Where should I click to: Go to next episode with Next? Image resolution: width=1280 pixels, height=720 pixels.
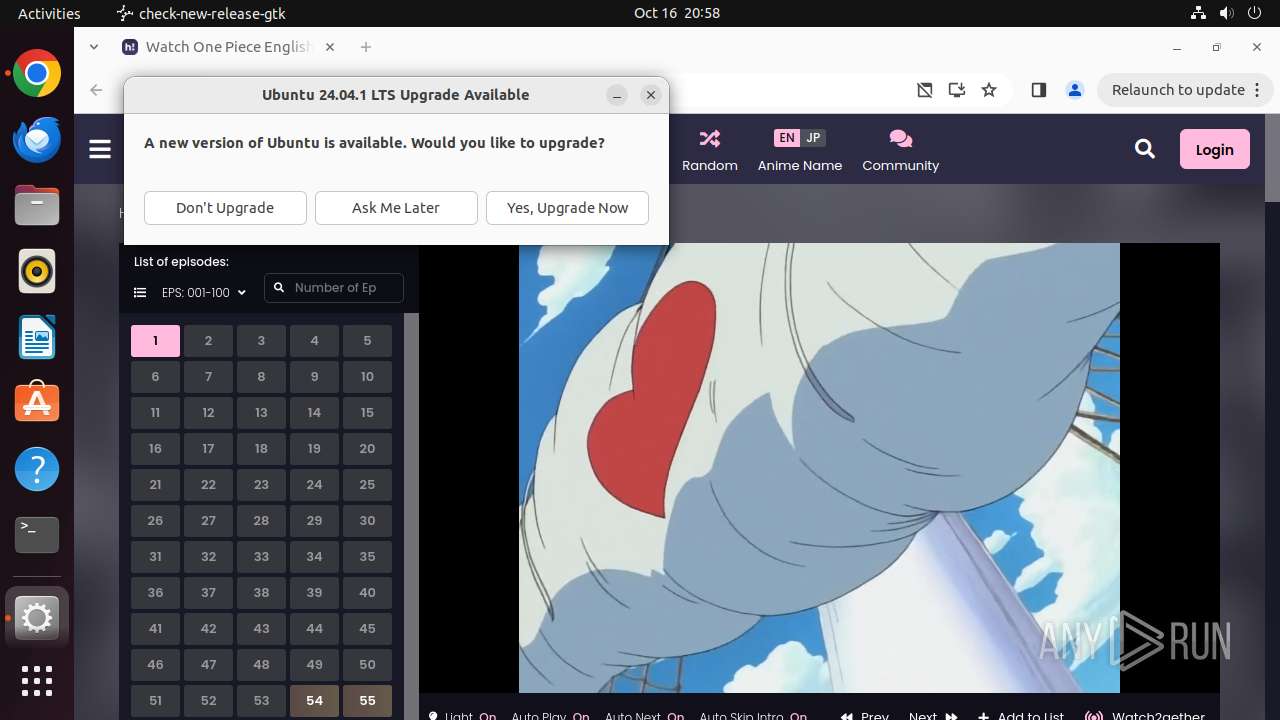(933, 716)
